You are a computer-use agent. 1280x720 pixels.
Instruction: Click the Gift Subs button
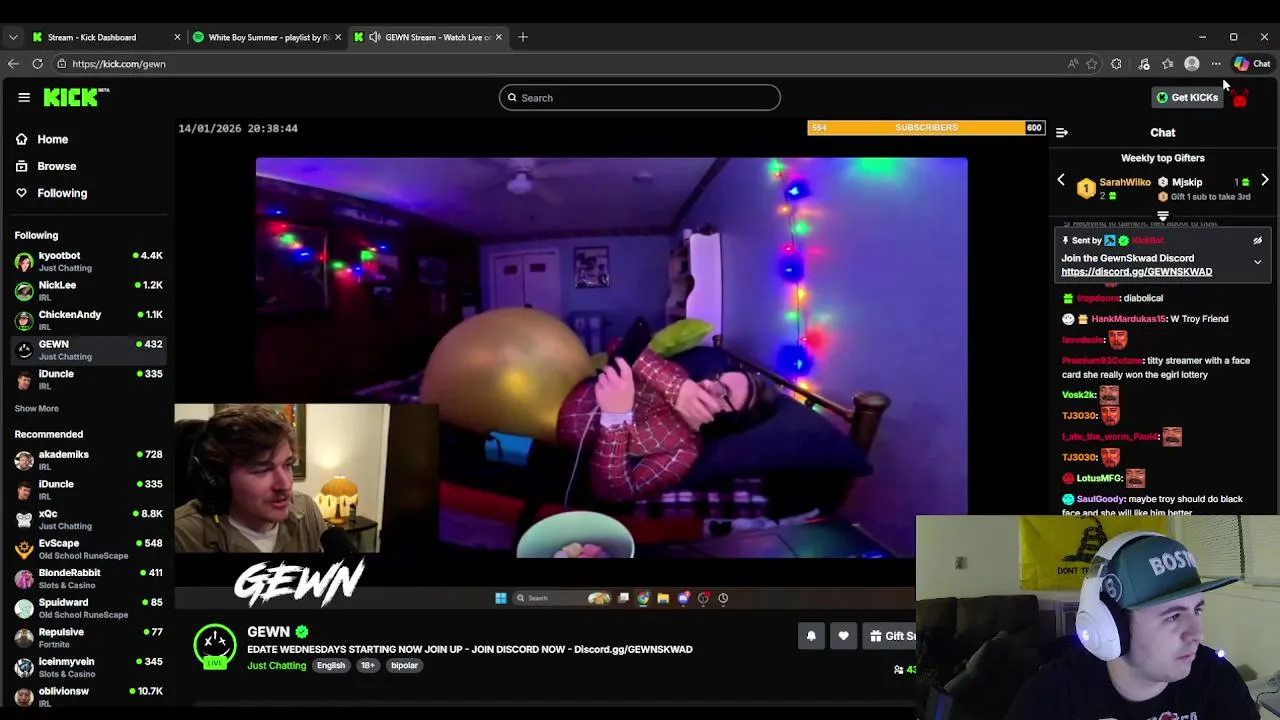pyautogui.click(x=890, y=636)
